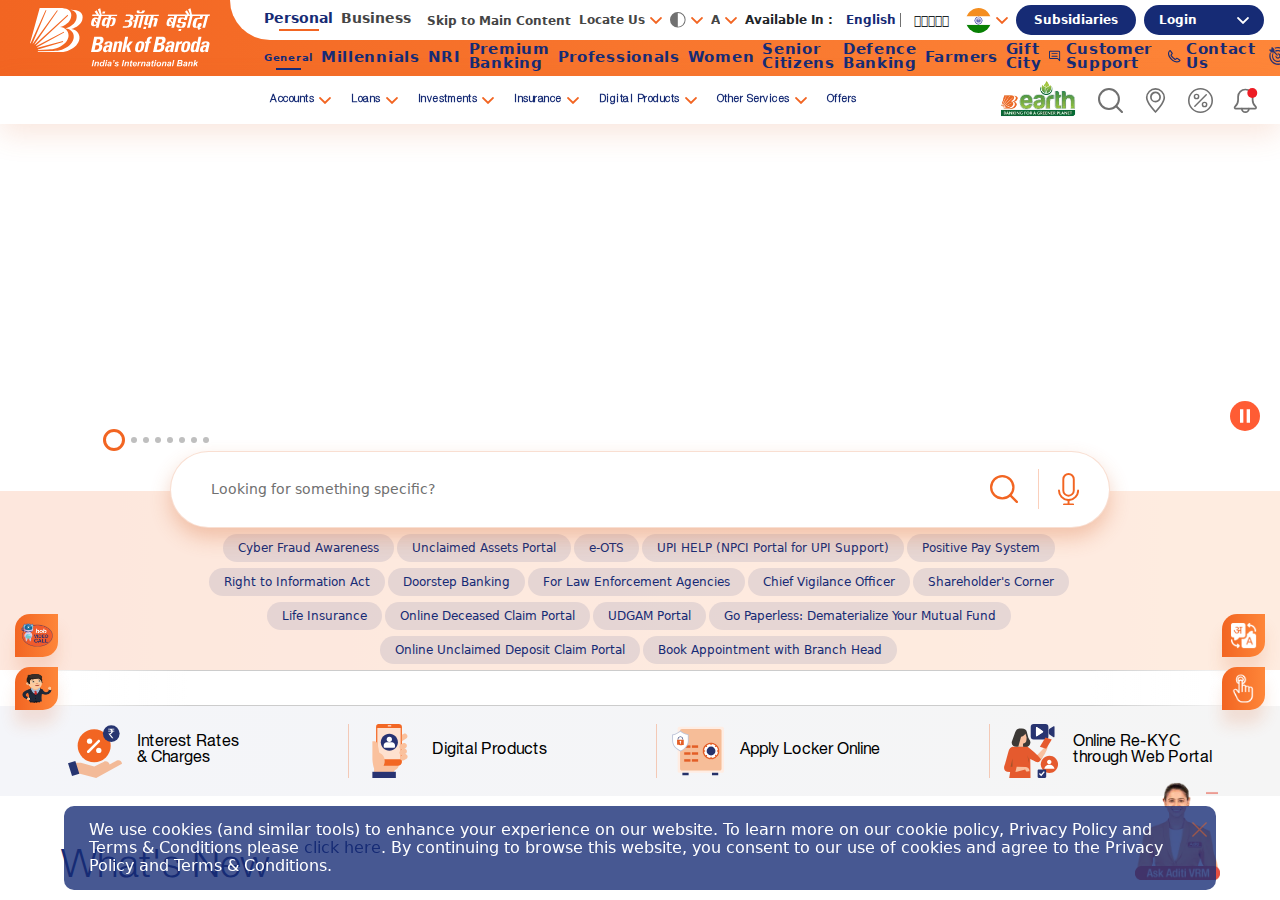Follow the cookie policy click here link
1280x900 pixels.
tap(342, 848)
